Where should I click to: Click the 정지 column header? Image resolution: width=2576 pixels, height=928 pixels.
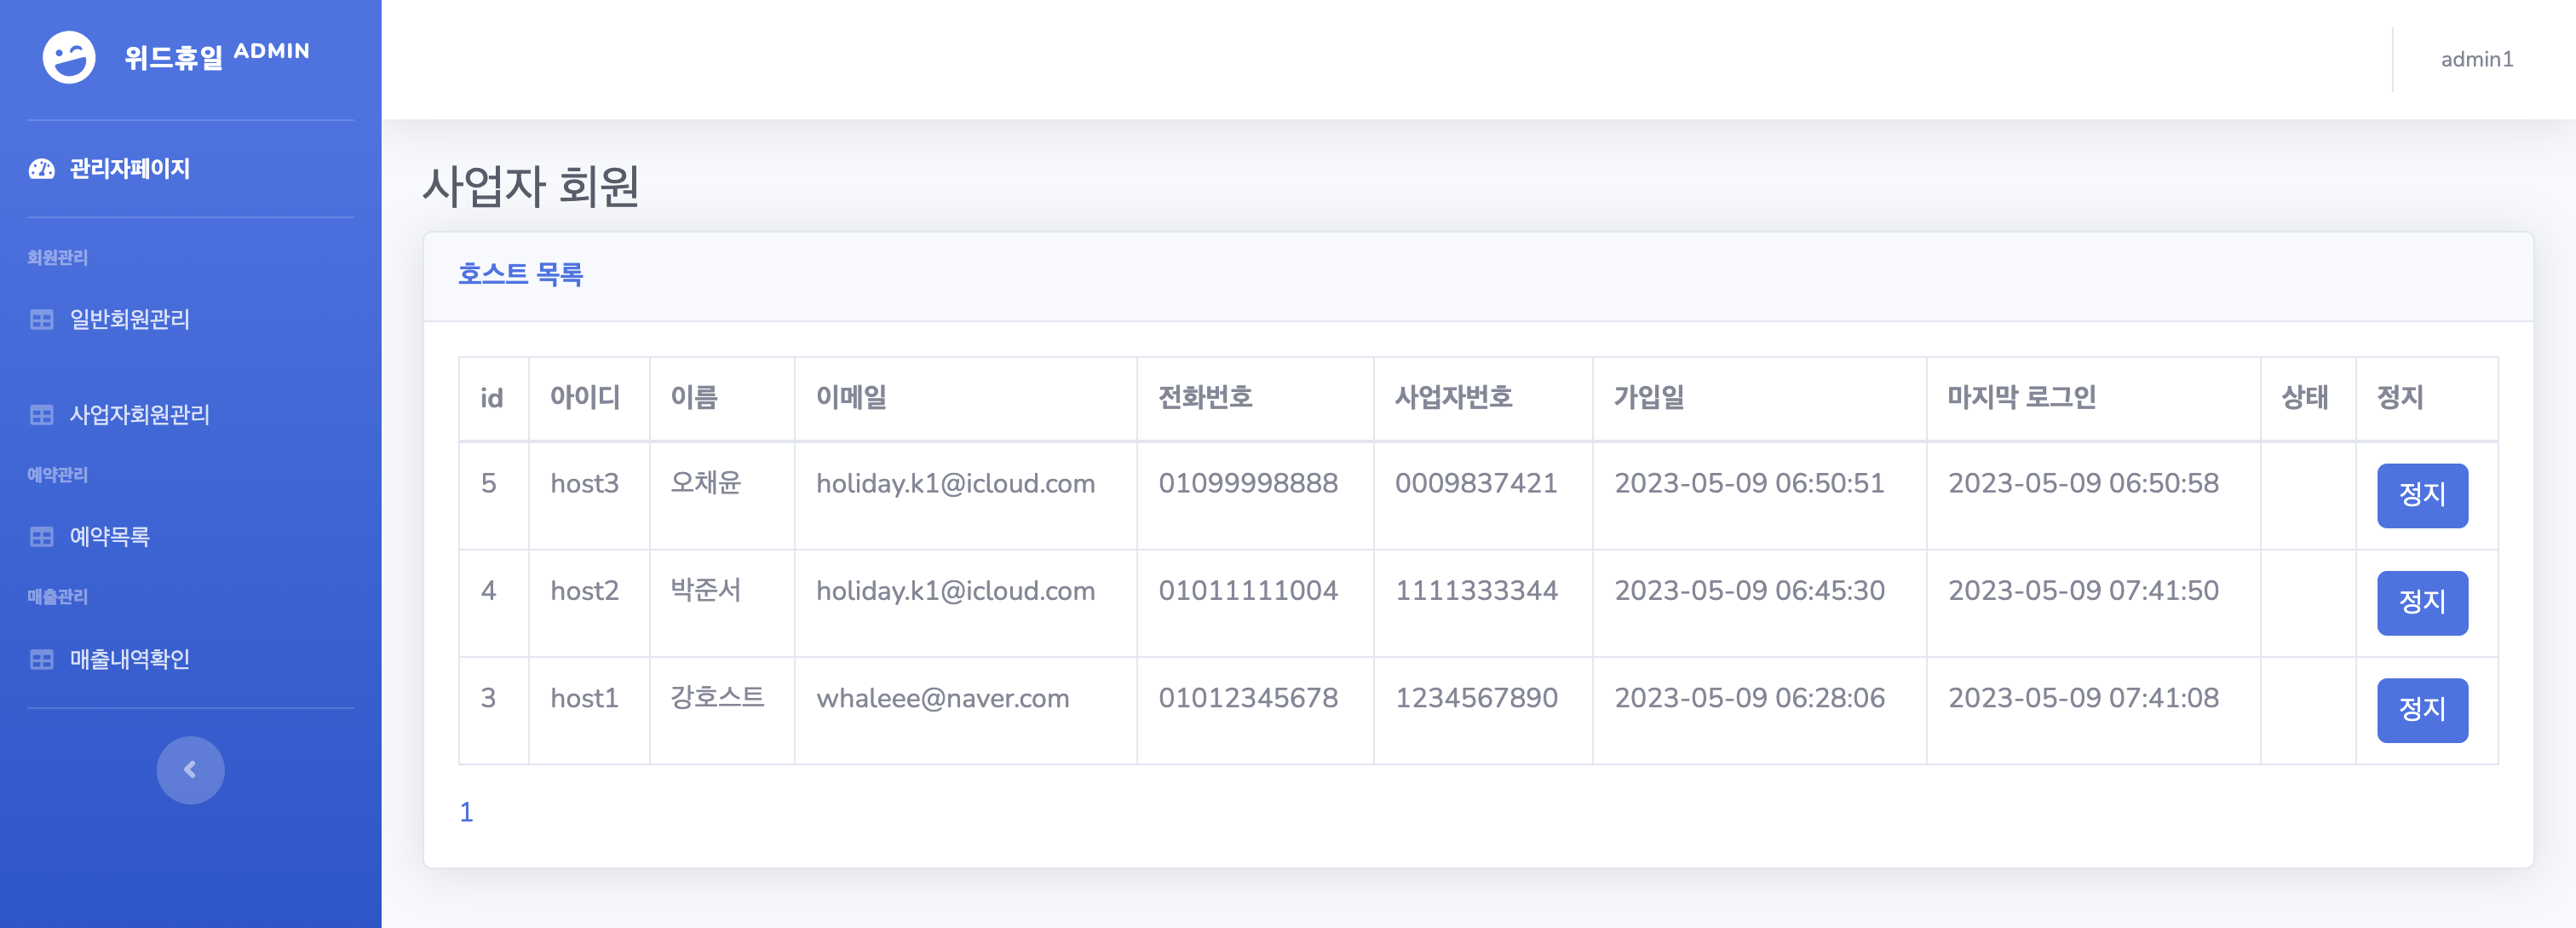tap(2400, 398)
